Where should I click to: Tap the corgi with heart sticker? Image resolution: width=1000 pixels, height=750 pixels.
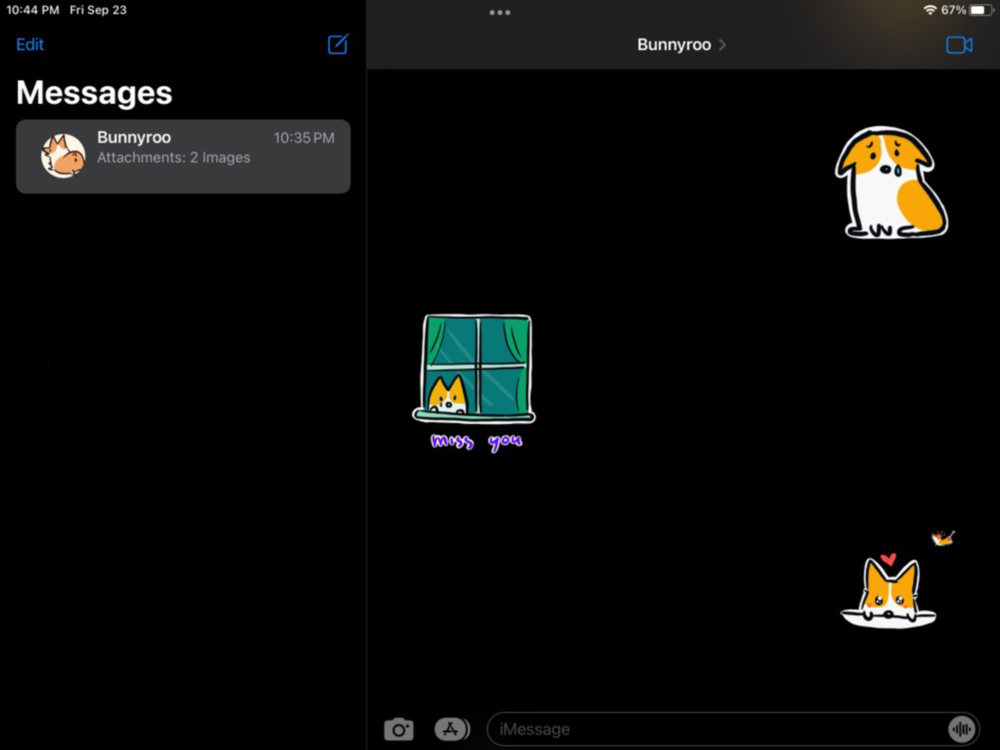coord(888,591)
